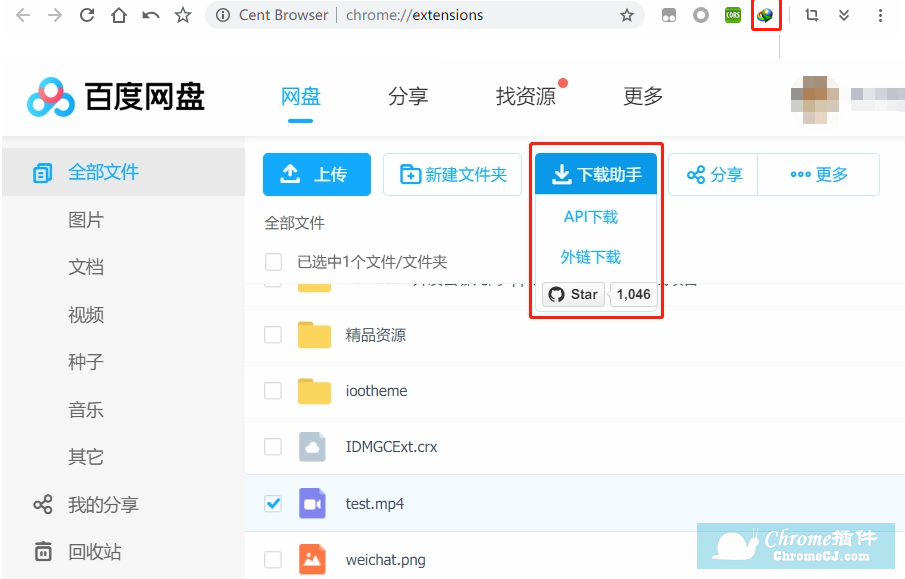Screen dimensions: 905x579
Task: Choose API下载 from download helper menu
Action: [x=591, y=217]
